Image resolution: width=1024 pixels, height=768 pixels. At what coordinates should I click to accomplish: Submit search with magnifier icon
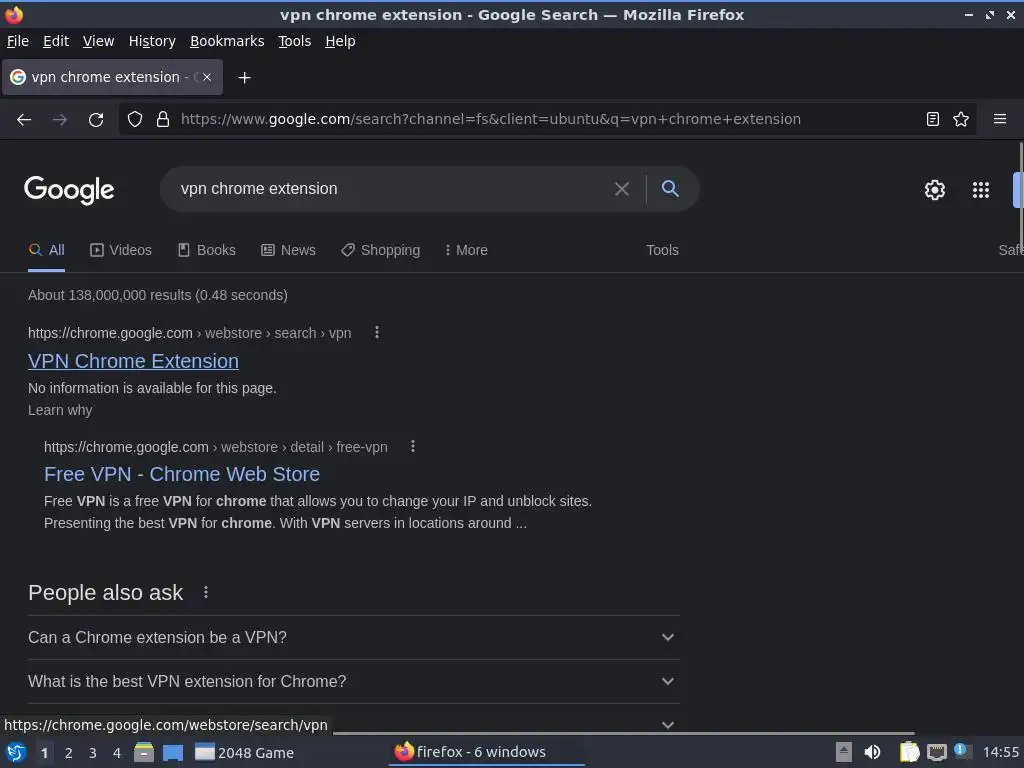[x=670, y=189]
